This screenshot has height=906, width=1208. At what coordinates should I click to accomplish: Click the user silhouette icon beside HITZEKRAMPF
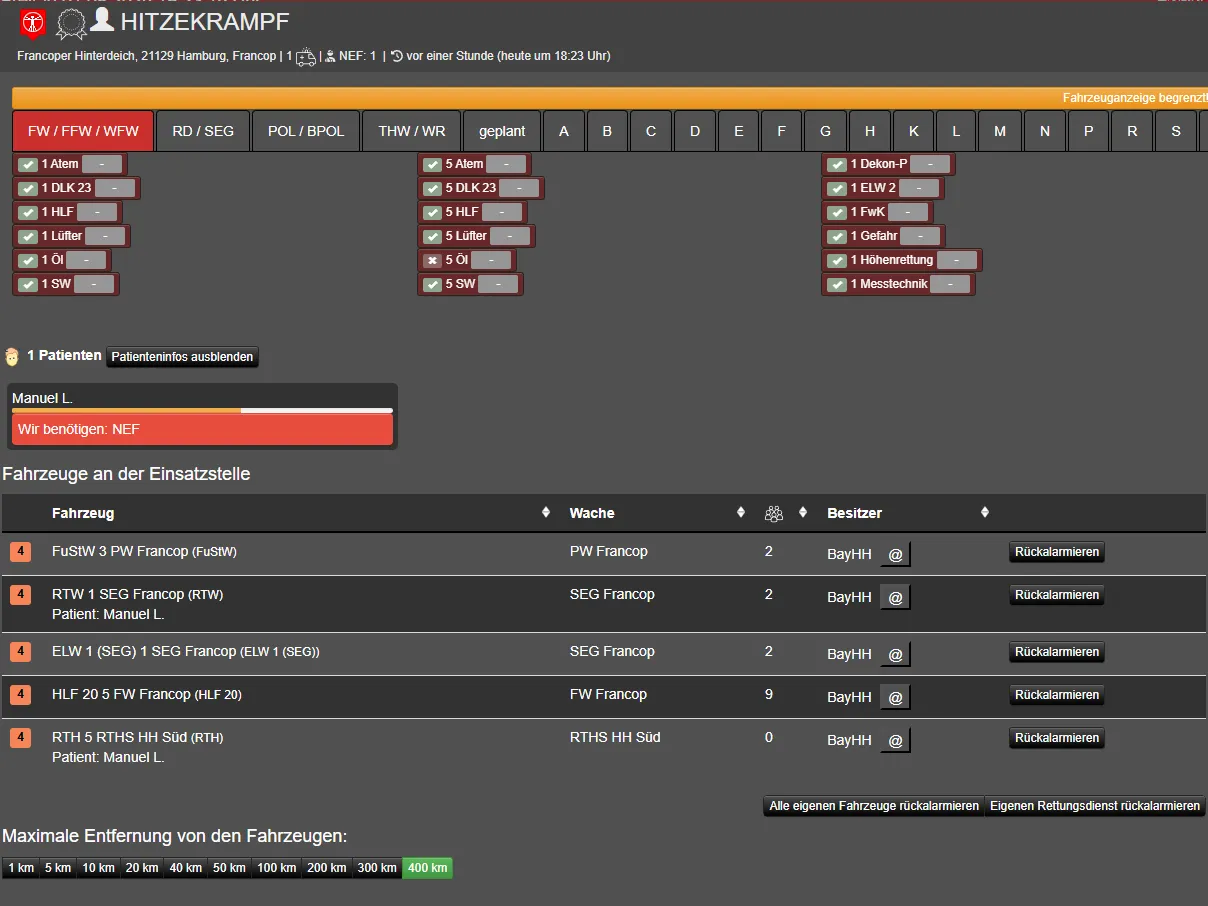tap(102, 21)
